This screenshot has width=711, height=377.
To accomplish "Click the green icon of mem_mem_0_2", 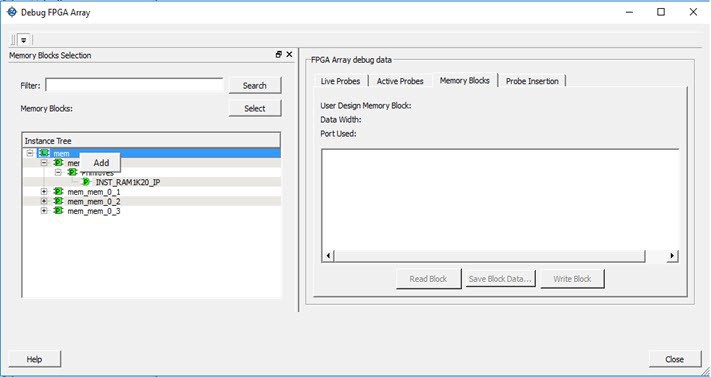I will click(58, 201).
